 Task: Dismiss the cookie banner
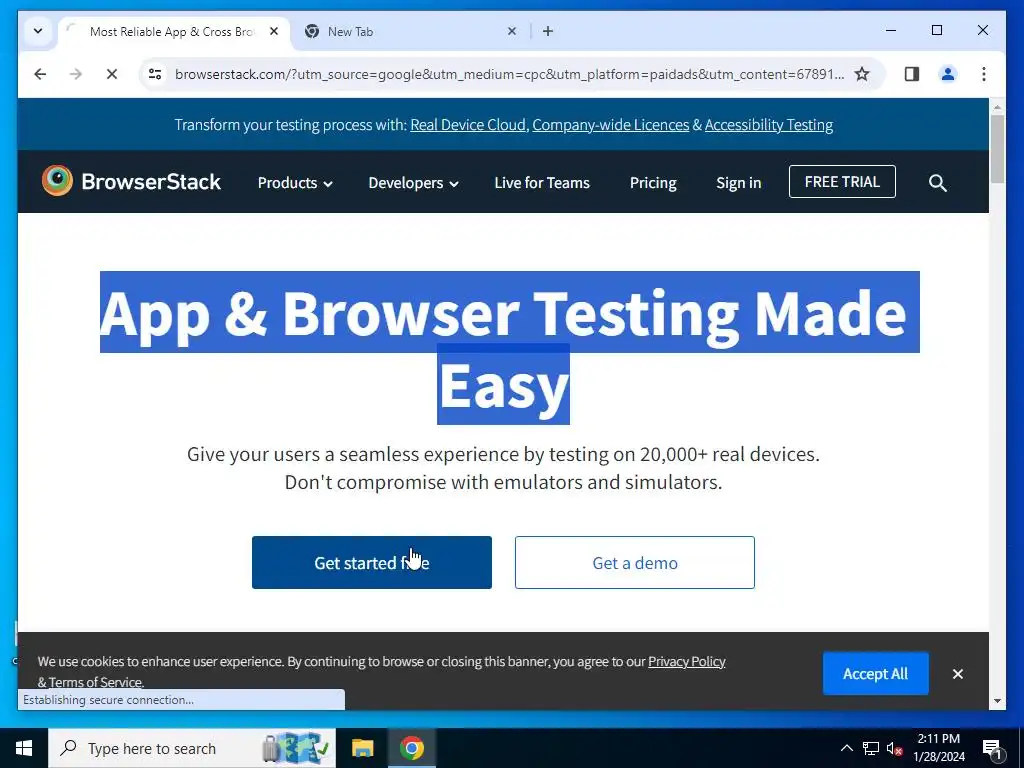click(957, 674)
